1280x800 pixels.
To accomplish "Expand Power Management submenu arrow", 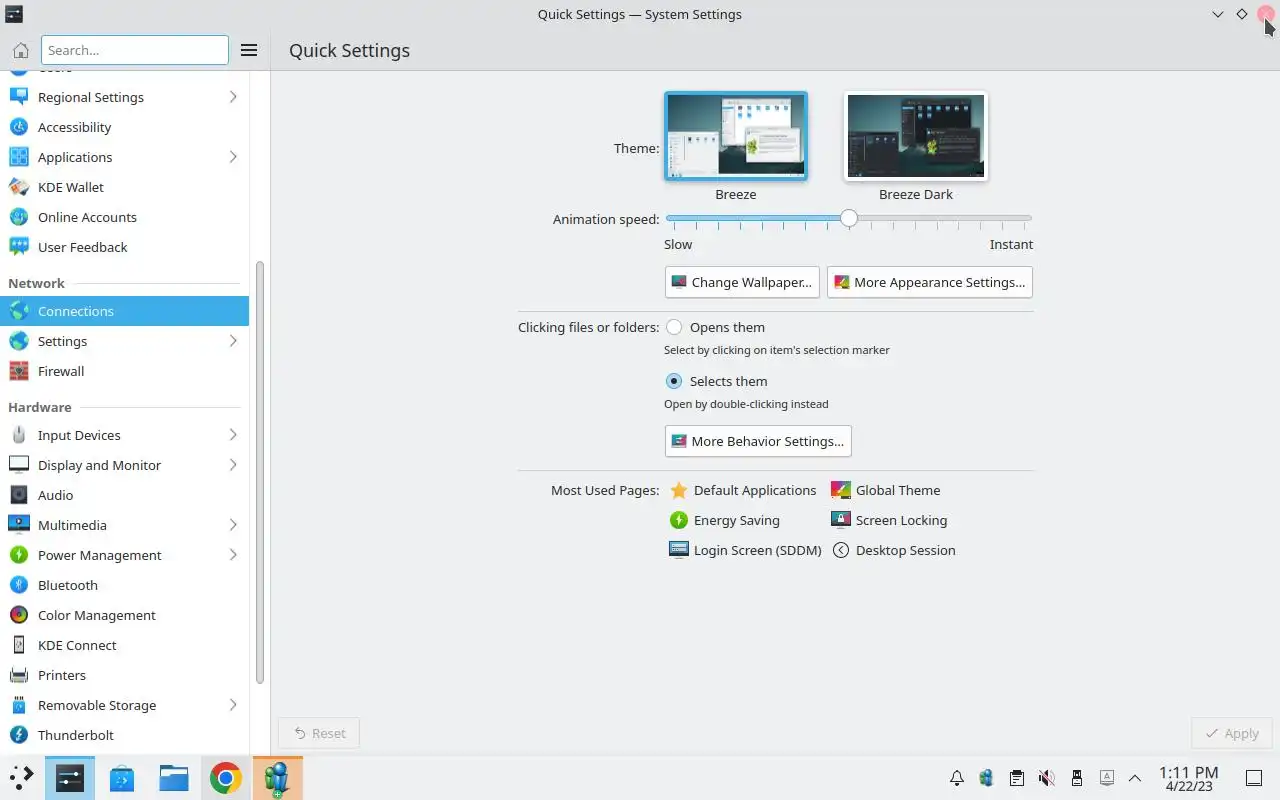I will (233, 555).
